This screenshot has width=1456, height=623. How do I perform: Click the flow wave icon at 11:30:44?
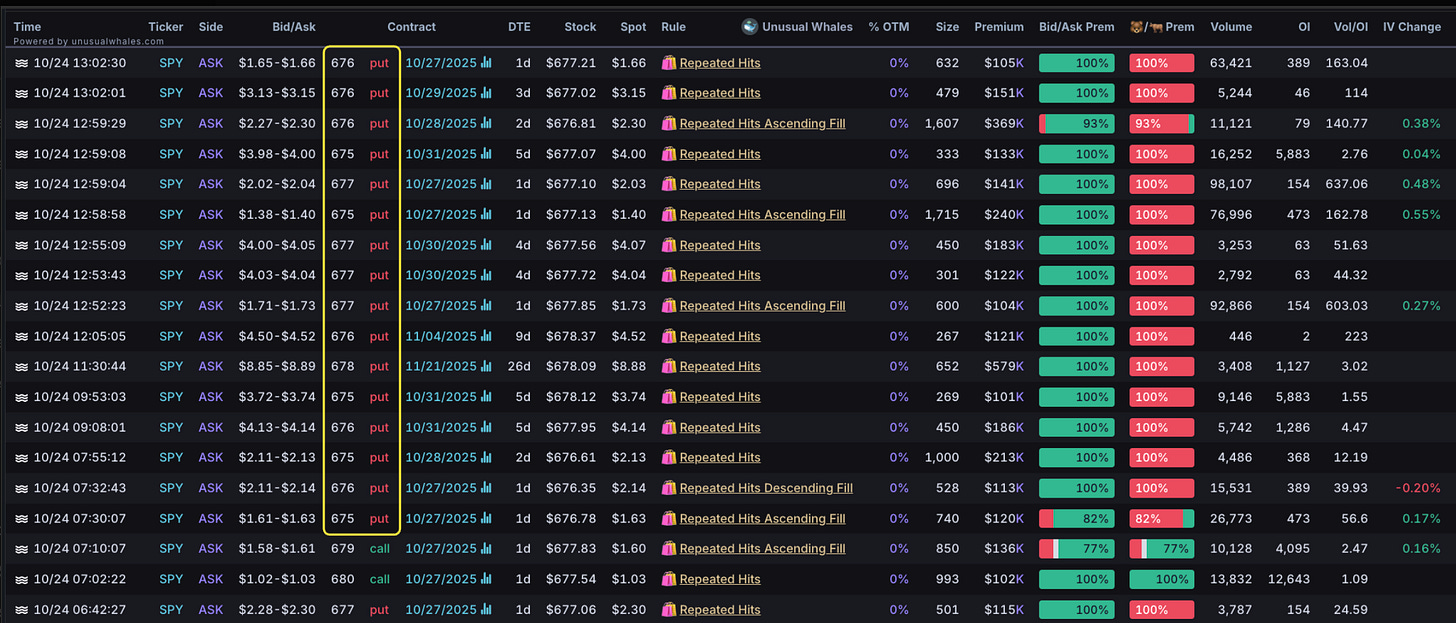(x=20, y=367)
